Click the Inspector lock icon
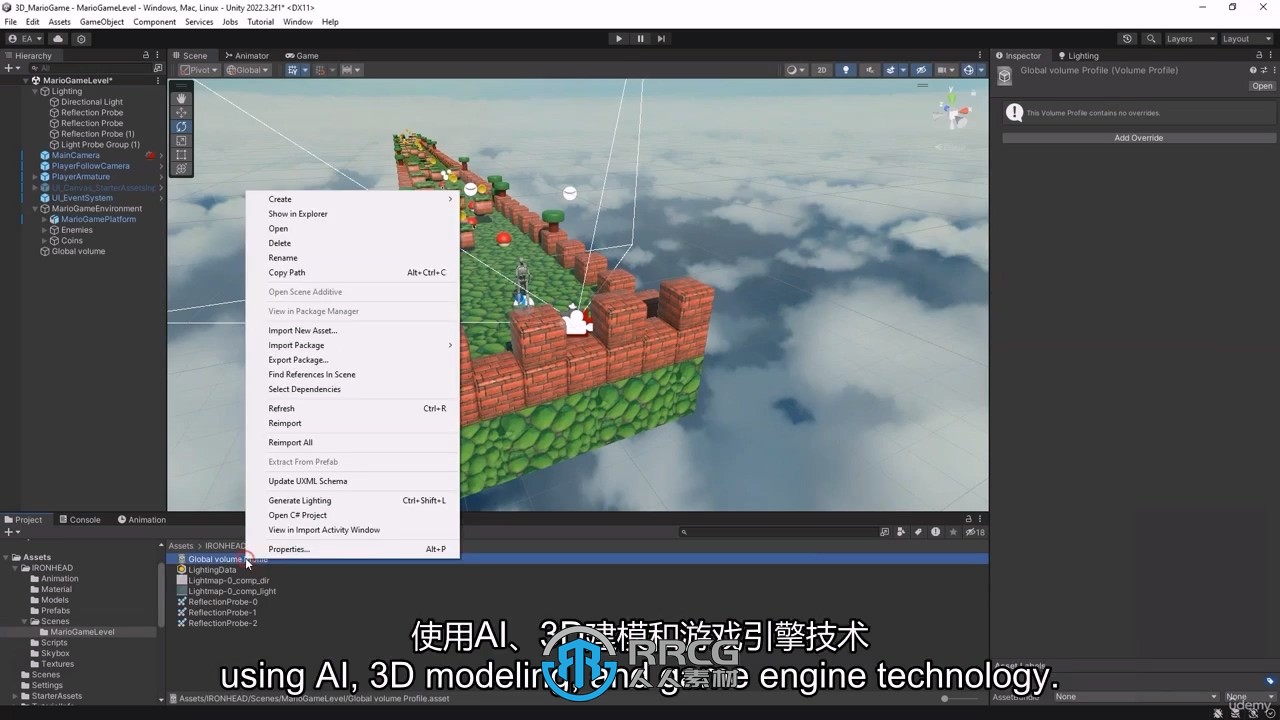This screenshot has width=1280, height=720. point(1259,55)
